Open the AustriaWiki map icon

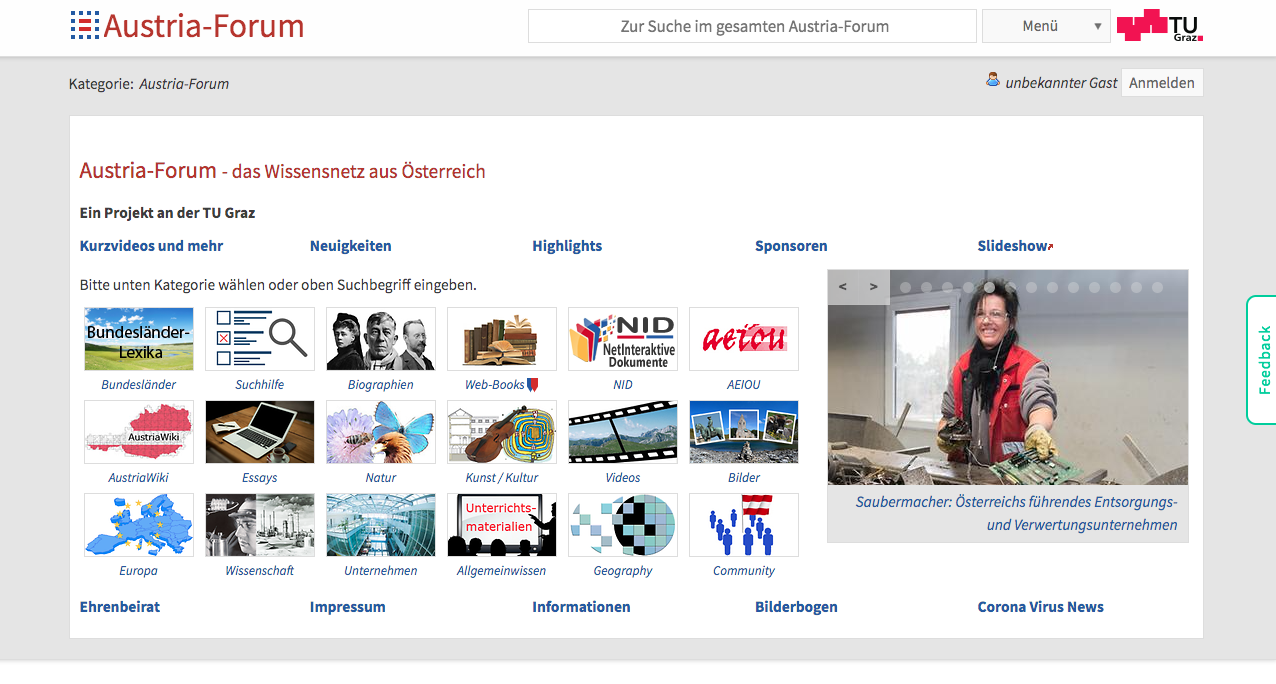tap(139, 432)
